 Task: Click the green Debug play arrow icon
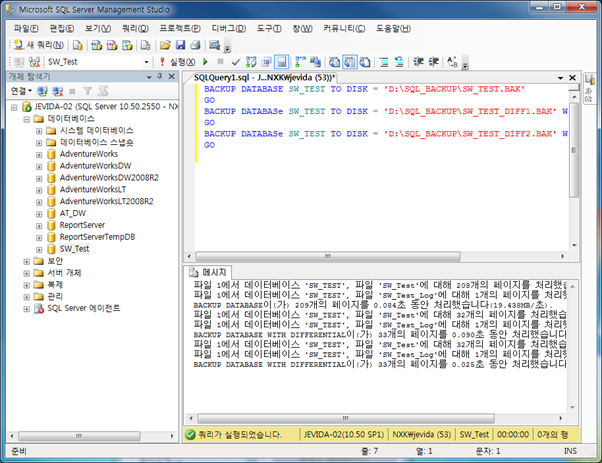click(205, 61)
